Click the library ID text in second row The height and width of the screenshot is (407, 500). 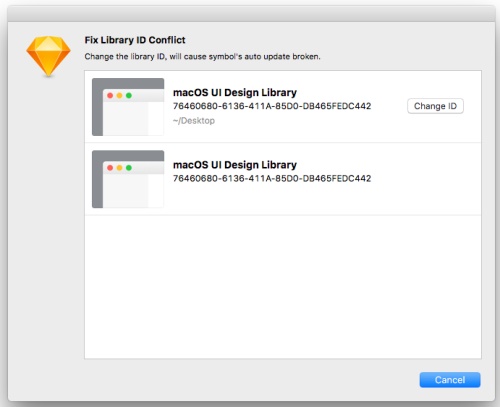coord(272,178)
